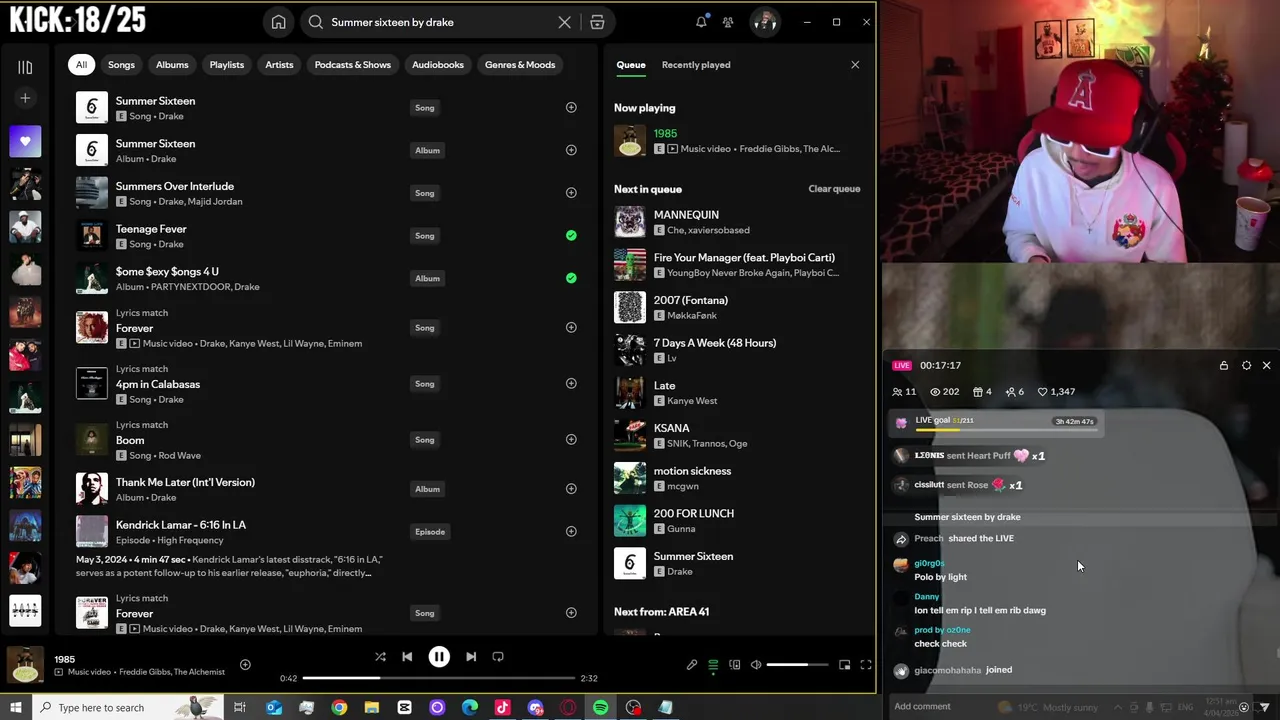Viewport: 1280px width, 720px height.
Task: Toggle repeat in the player bar
Action: 498,657
